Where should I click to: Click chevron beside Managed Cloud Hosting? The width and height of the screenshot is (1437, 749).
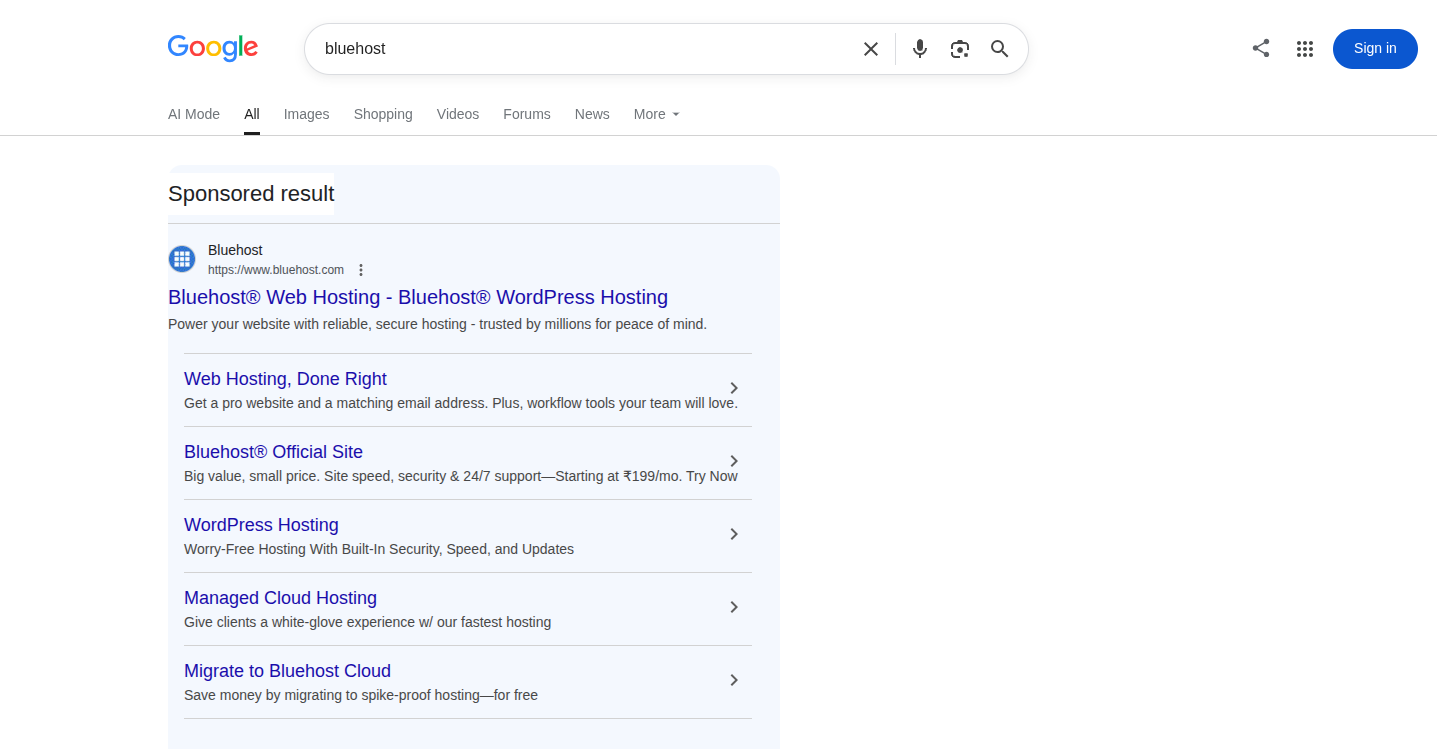(x=734, y=607)
